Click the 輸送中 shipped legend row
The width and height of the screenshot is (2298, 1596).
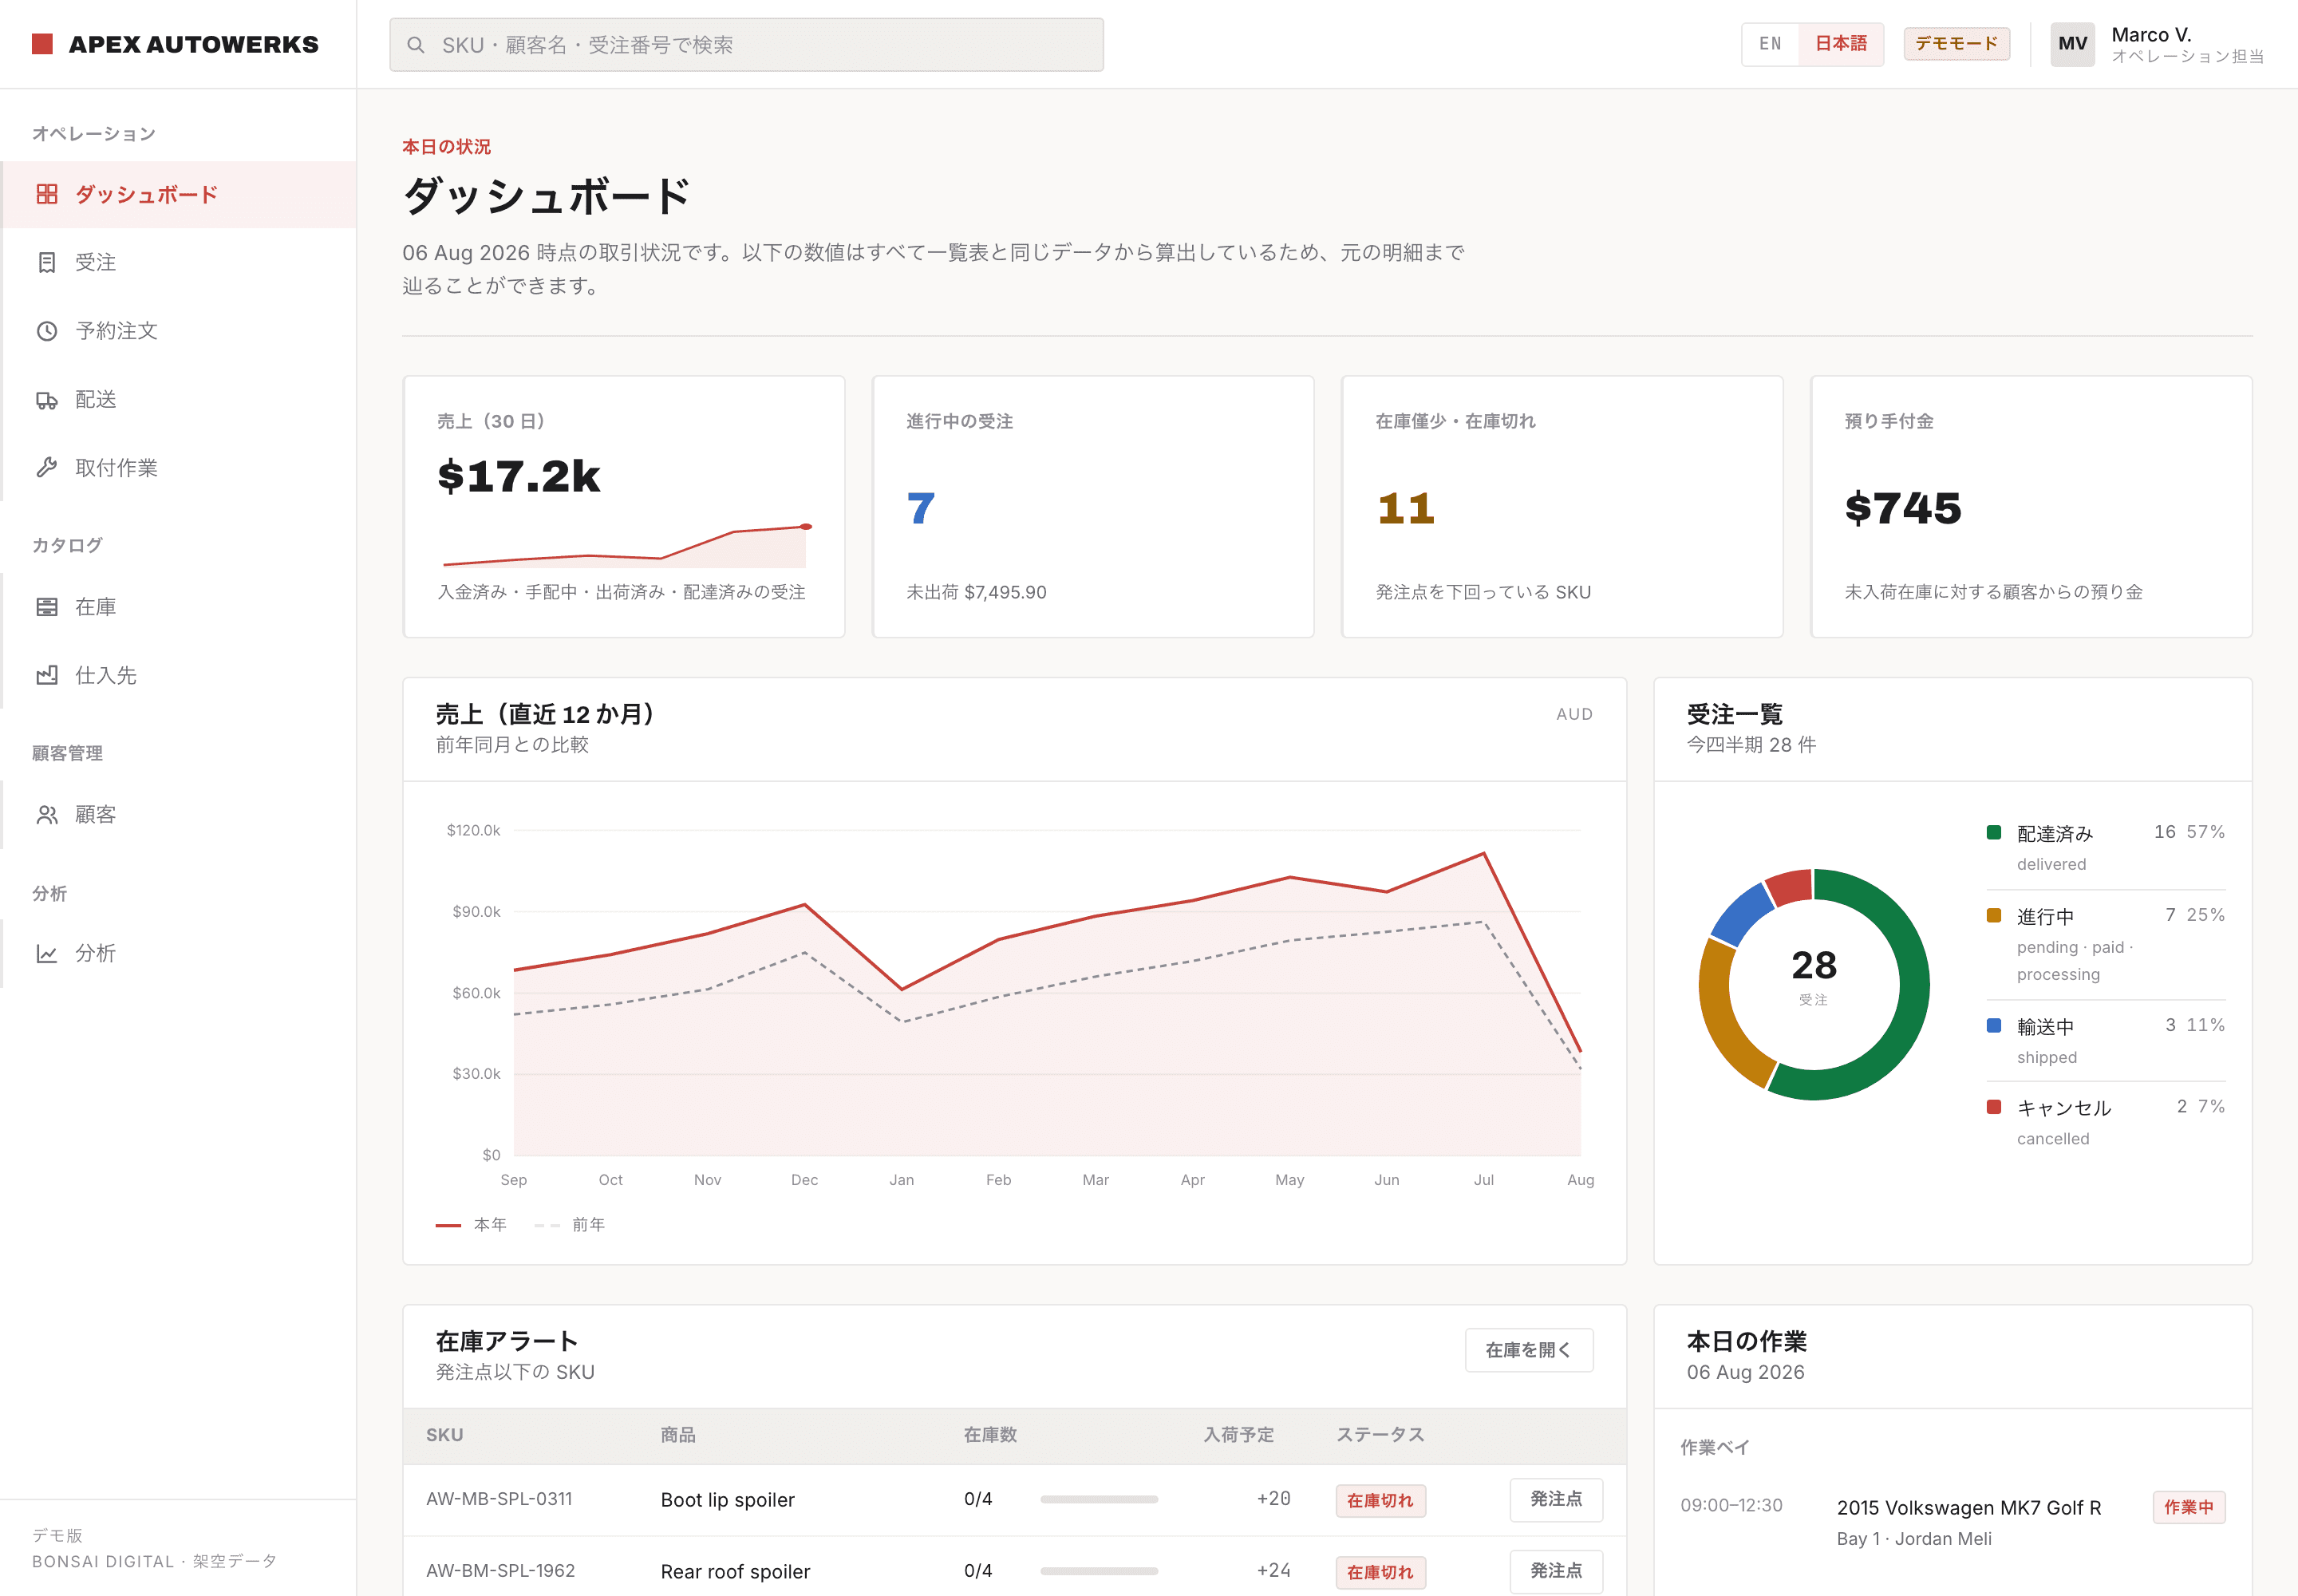[x=2105, y=1041]
